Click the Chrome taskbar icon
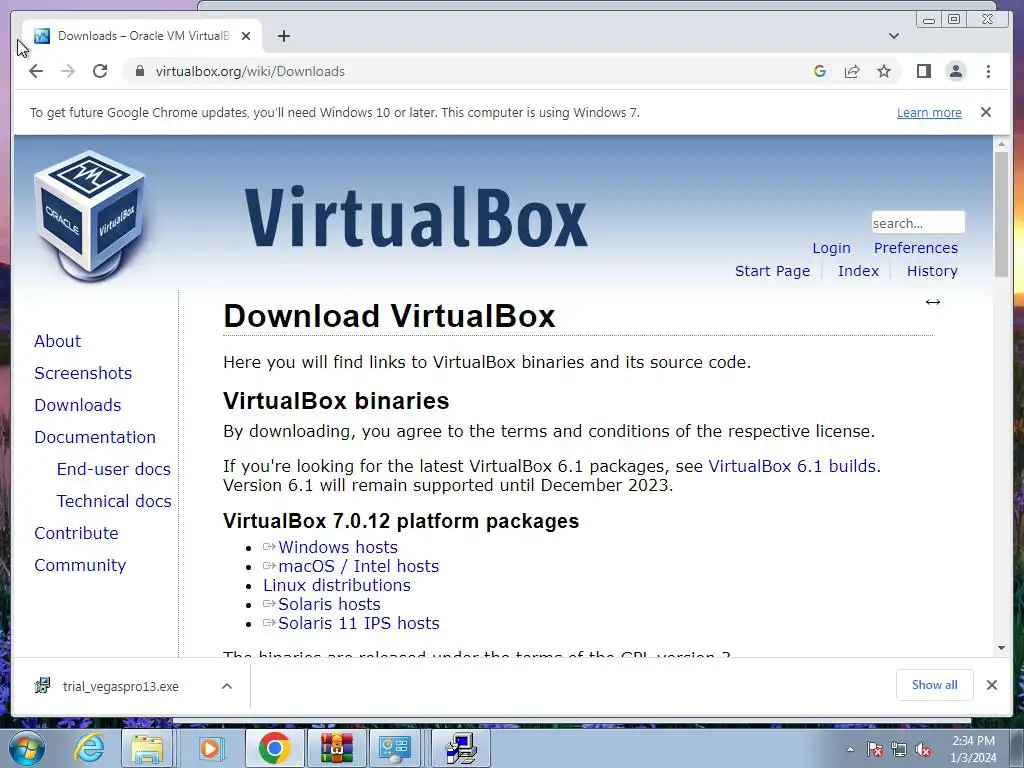1024x768 pixels. pos(274,748)
